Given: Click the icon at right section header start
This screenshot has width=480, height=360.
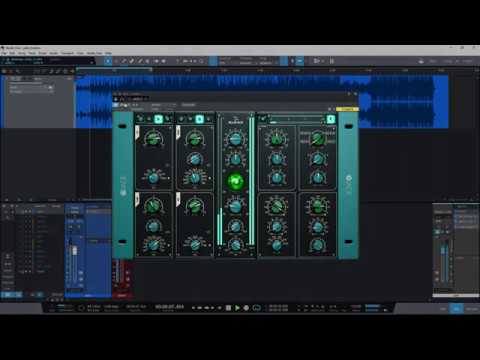Looking at the screenshot, I should coord(262,118).
